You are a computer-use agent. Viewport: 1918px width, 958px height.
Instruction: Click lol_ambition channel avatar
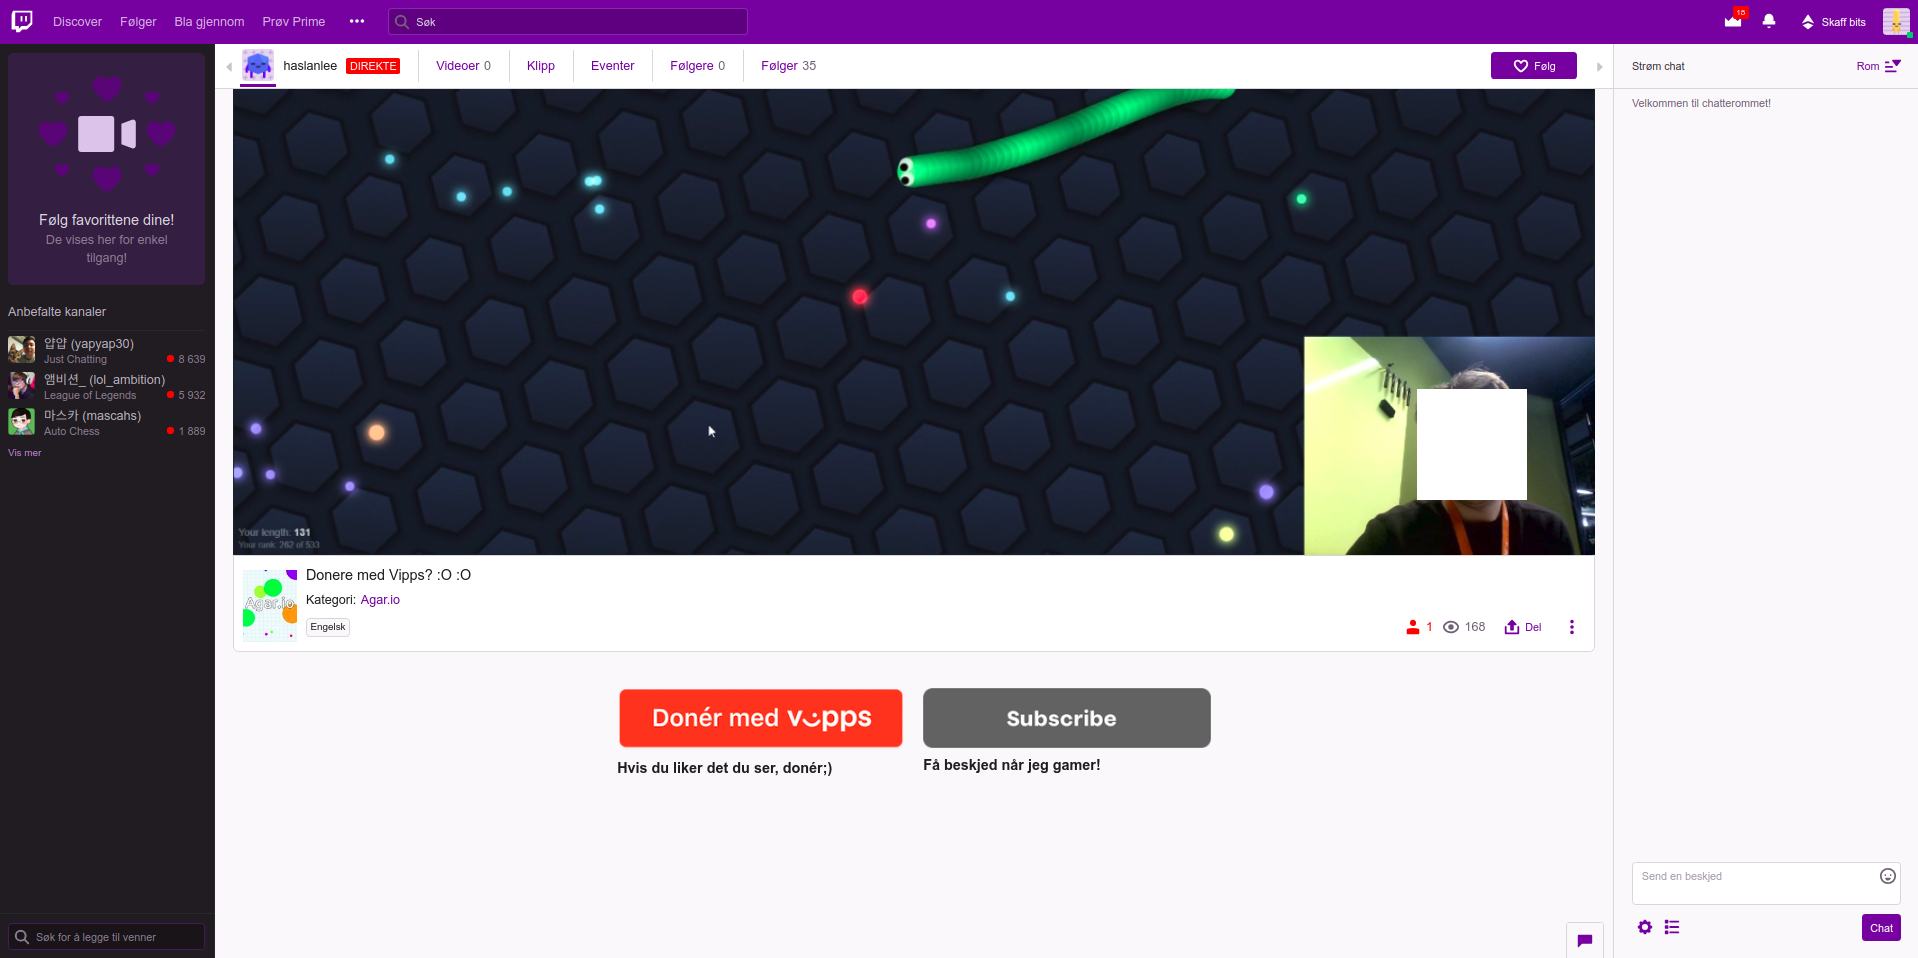point(22,386)
